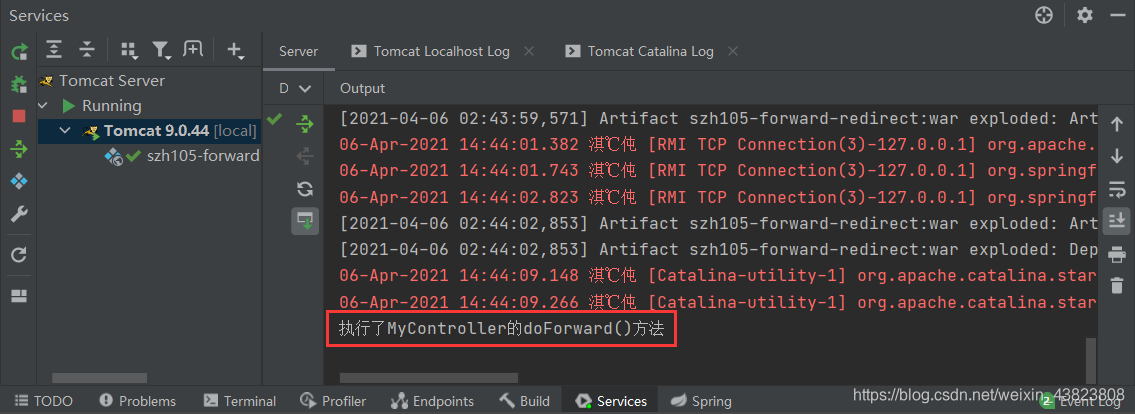
Task: Open the Terminal tool window
Action: [x=240, y=401]
